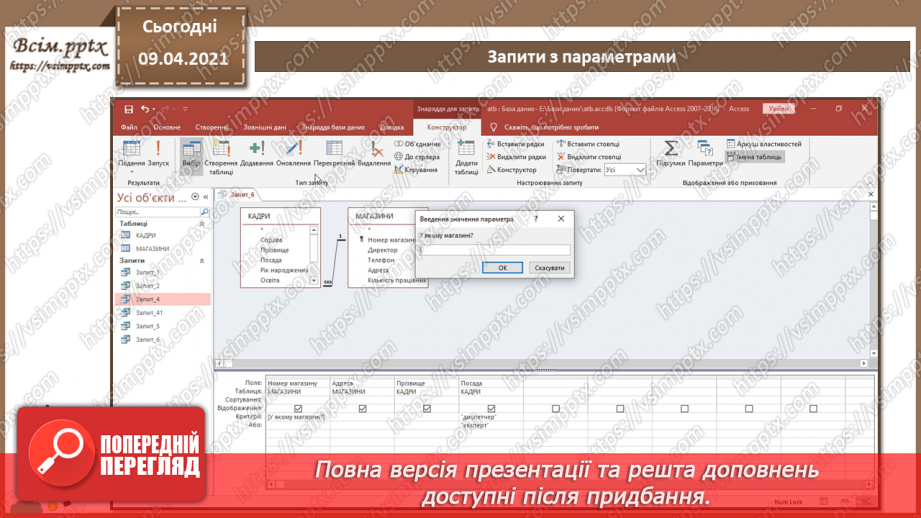Screen dimensions: 921x518
Task: Open customize quick access toolbar dropdown
Action: (x=185, y=109)
